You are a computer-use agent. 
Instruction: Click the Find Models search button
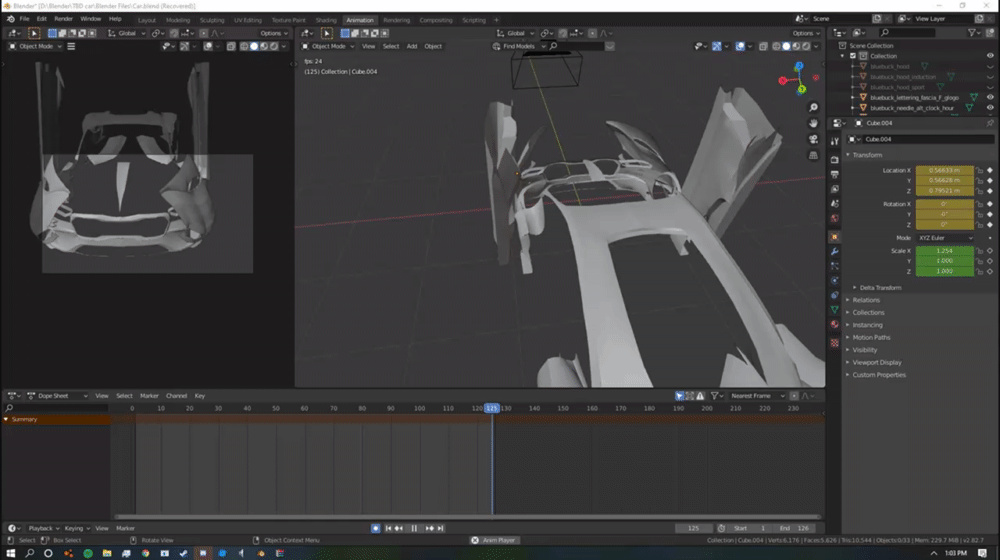tap(521, 46)
